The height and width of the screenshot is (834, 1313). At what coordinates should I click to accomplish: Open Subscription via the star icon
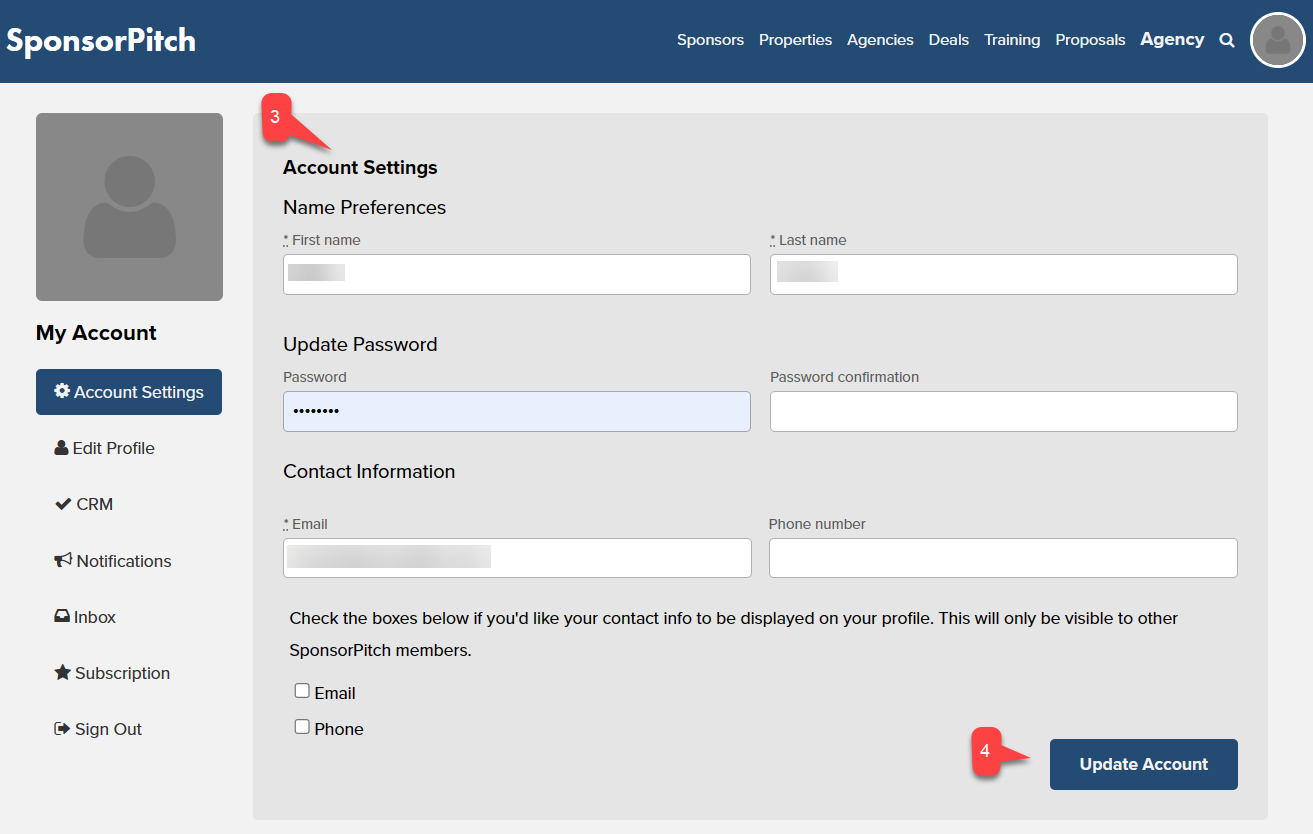click(x=111, y=672)
